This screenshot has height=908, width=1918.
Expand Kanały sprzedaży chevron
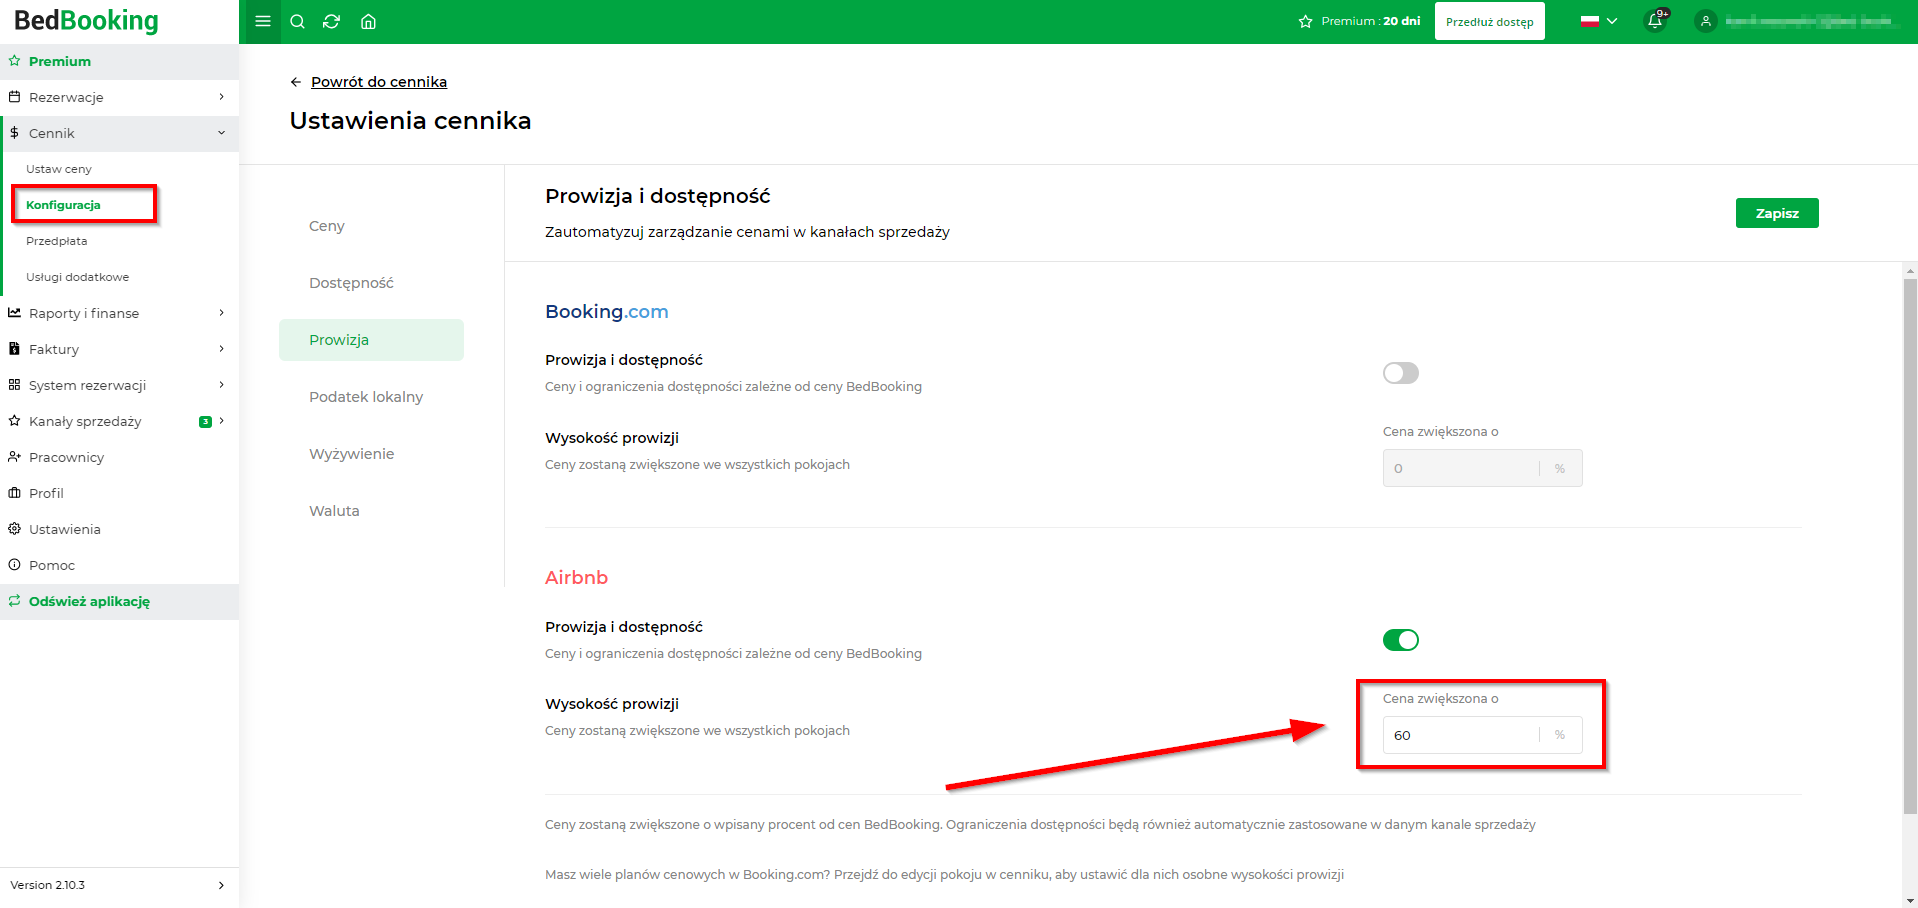(221, 421)
